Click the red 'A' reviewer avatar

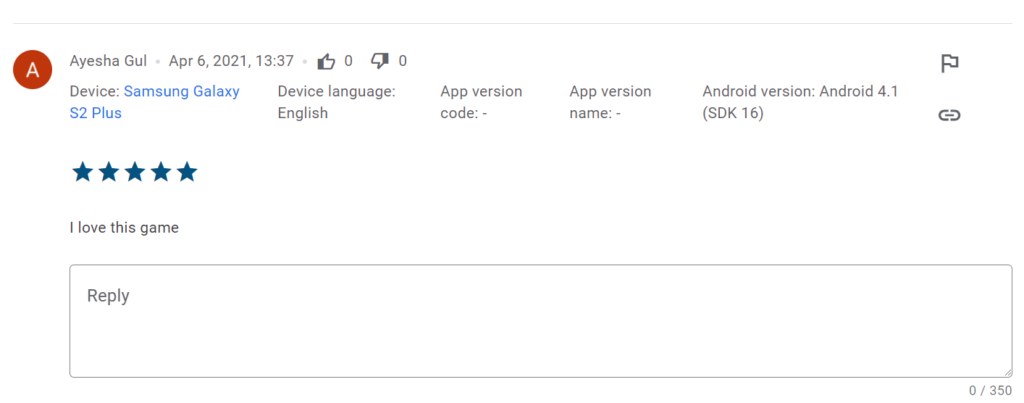coord(33,70)
